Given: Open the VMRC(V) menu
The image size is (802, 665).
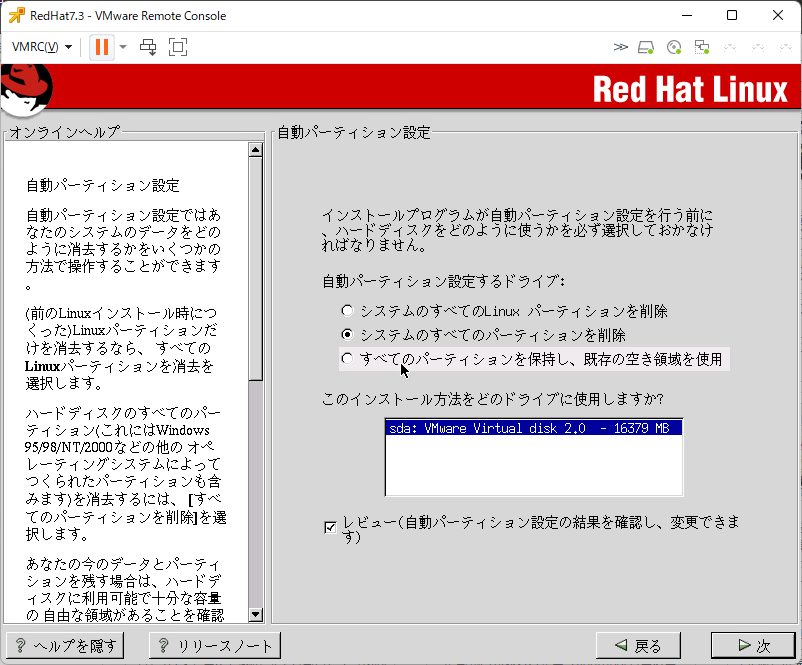Looking at the screenshot, I should [x=41, y=47].
